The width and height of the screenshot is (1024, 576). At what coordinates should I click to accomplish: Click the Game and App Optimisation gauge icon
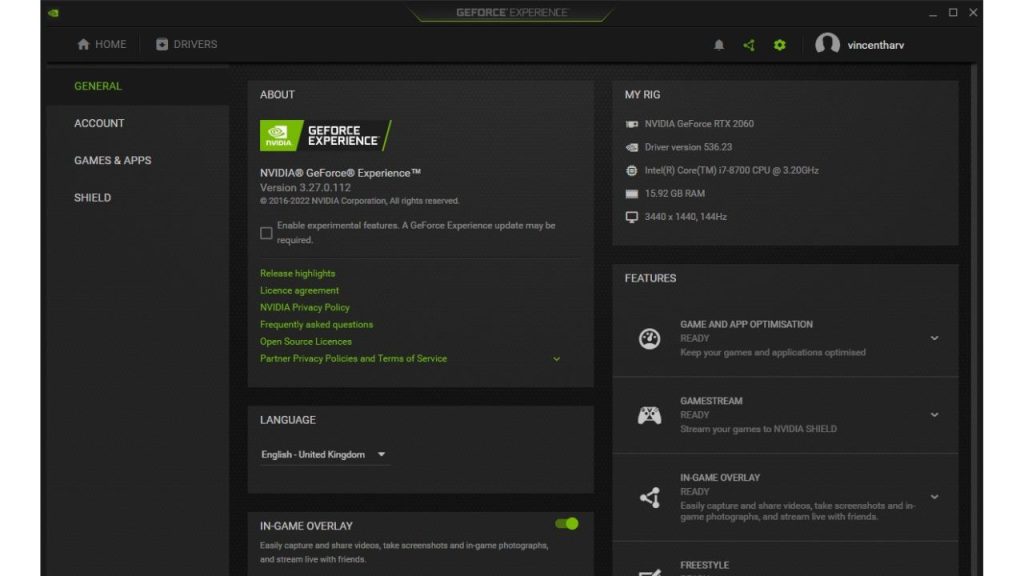click(649, 338)
